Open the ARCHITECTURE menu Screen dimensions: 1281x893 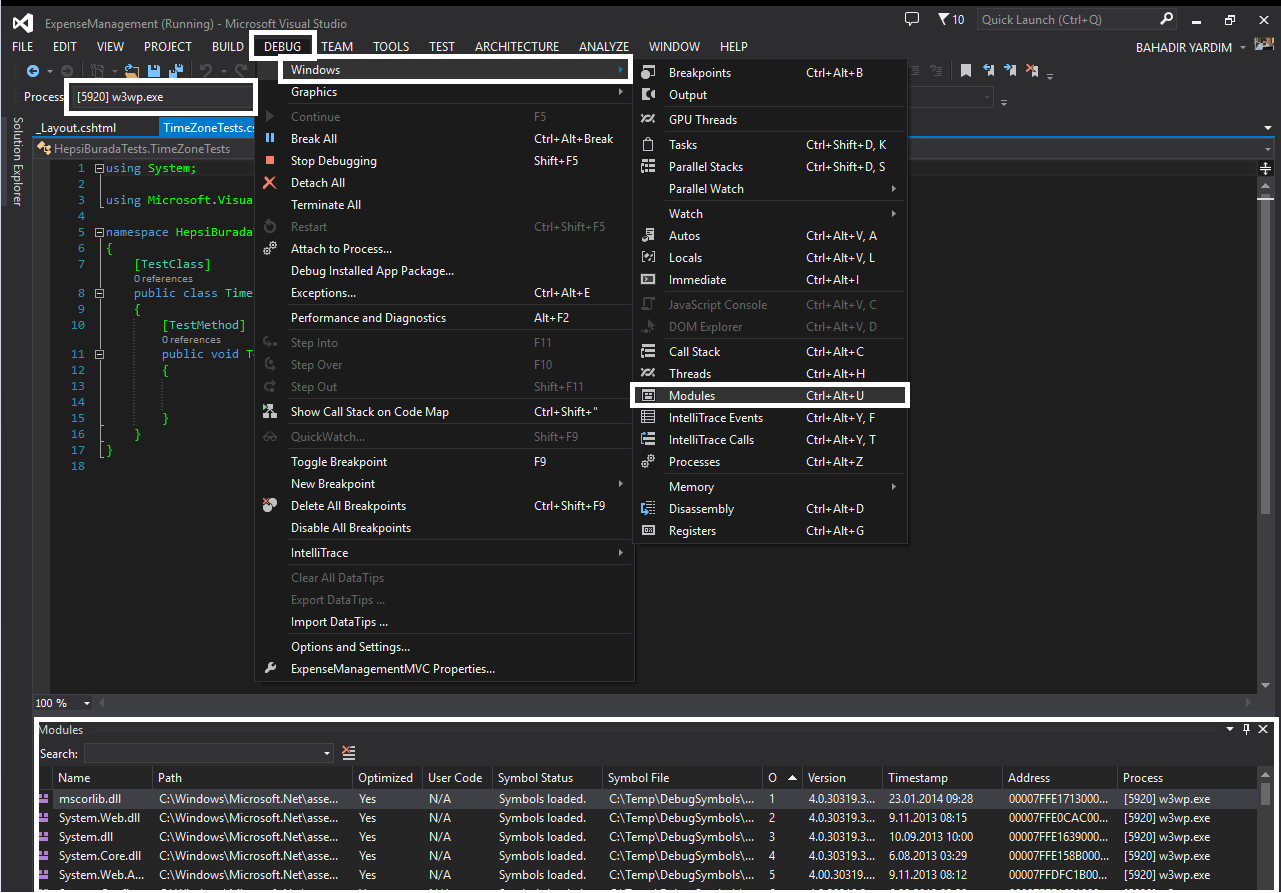point(517,46)
